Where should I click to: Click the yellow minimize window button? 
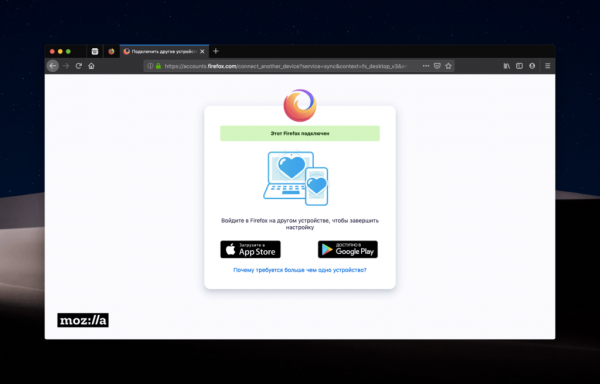pyautogui.click(x=60, y=51)
